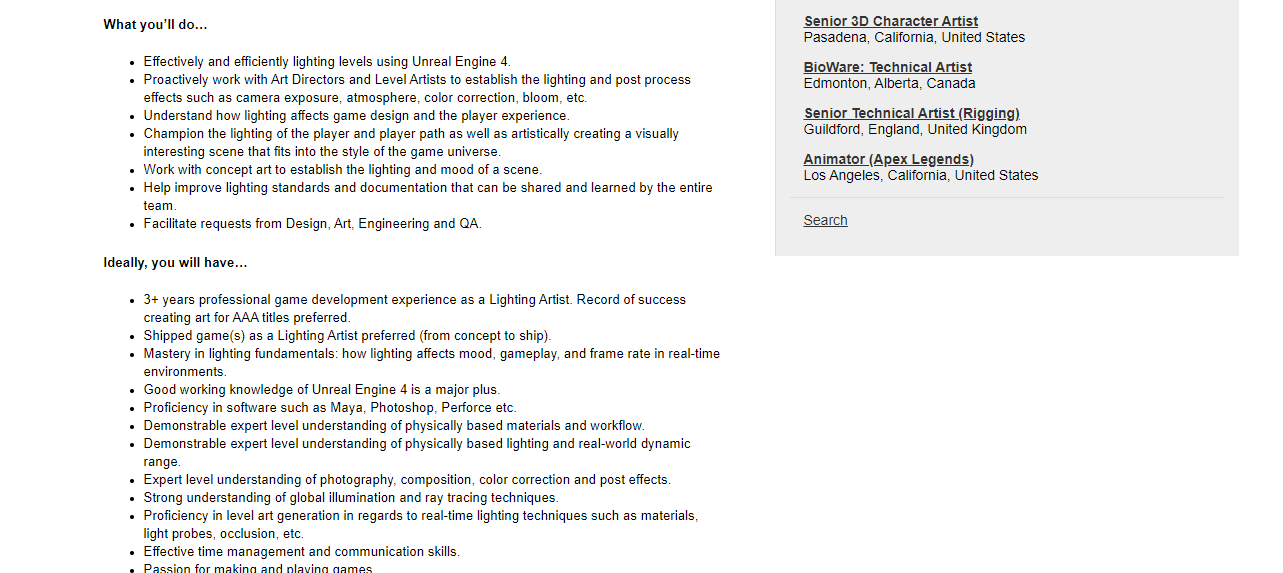The width and height of the screenshot is (1283, 573).
Task: Click the global illumination and ray tracing bullet
Action: click(x=351, y=497)
